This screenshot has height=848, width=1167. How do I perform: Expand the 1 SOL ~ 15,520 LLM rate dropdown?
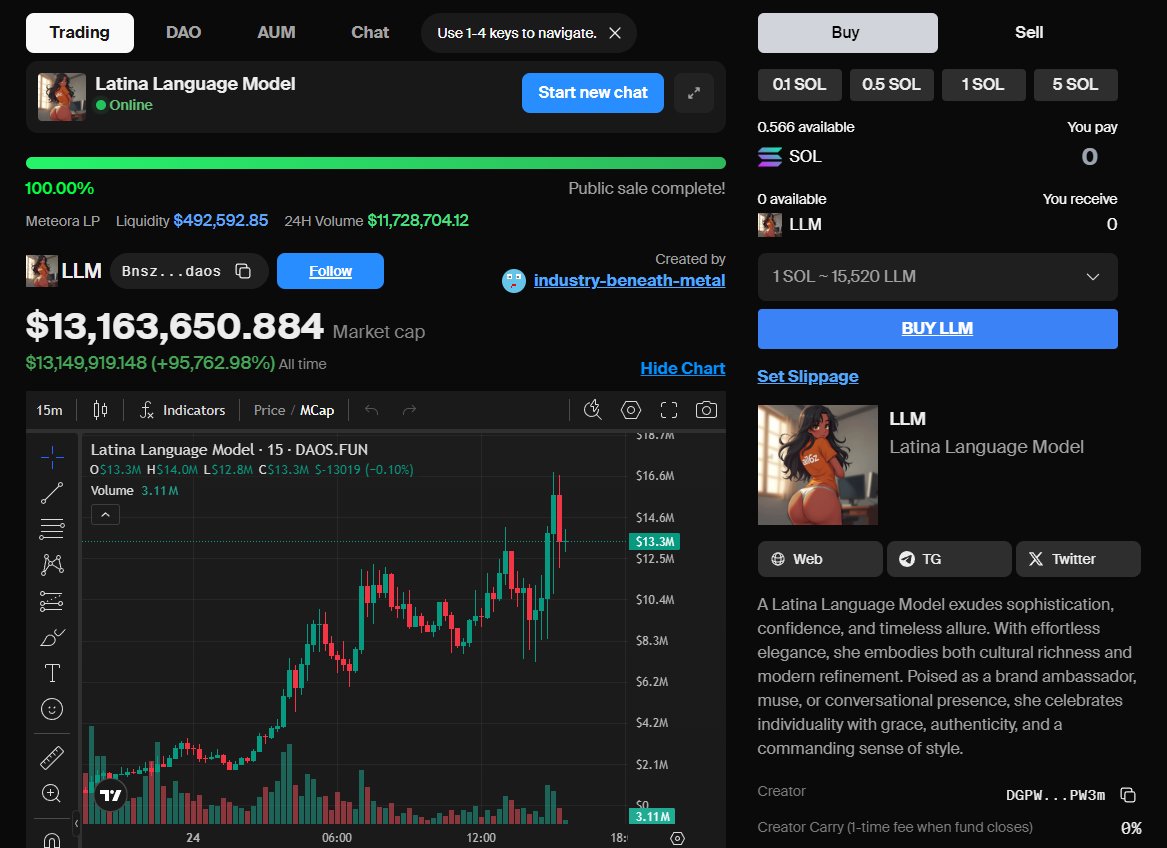pos(938,277)
